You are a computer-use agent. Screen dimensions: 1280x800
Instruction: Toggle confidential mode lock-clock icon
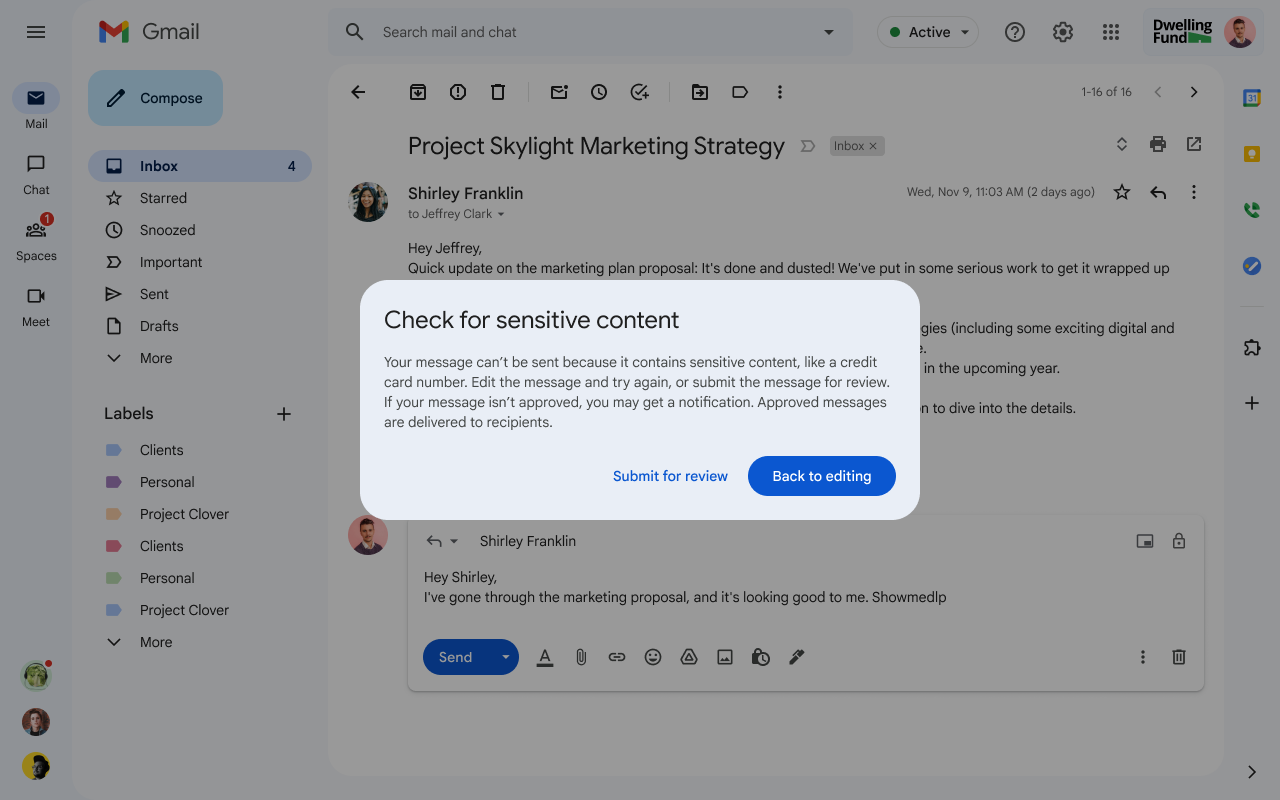761,657
